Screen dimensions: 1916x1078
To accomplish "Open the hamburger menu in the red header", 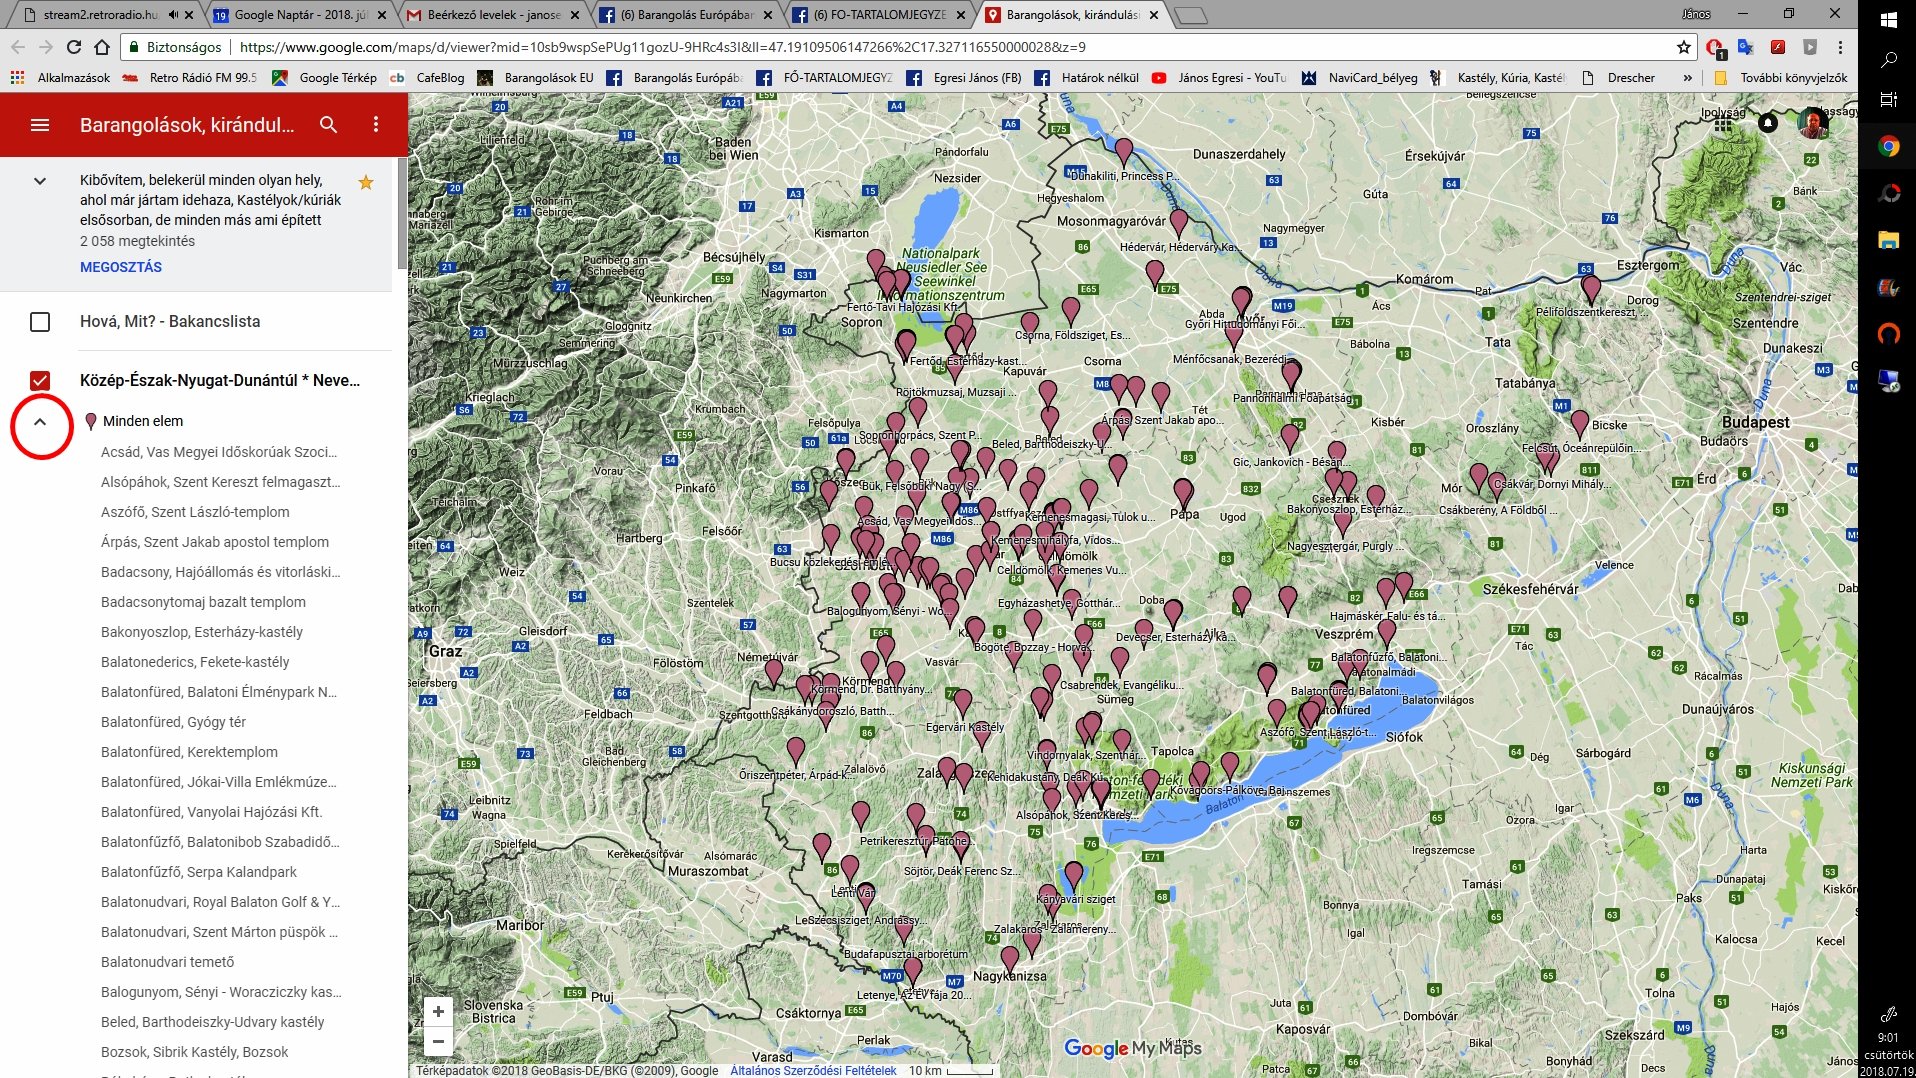I will click(x=40, y=125).
